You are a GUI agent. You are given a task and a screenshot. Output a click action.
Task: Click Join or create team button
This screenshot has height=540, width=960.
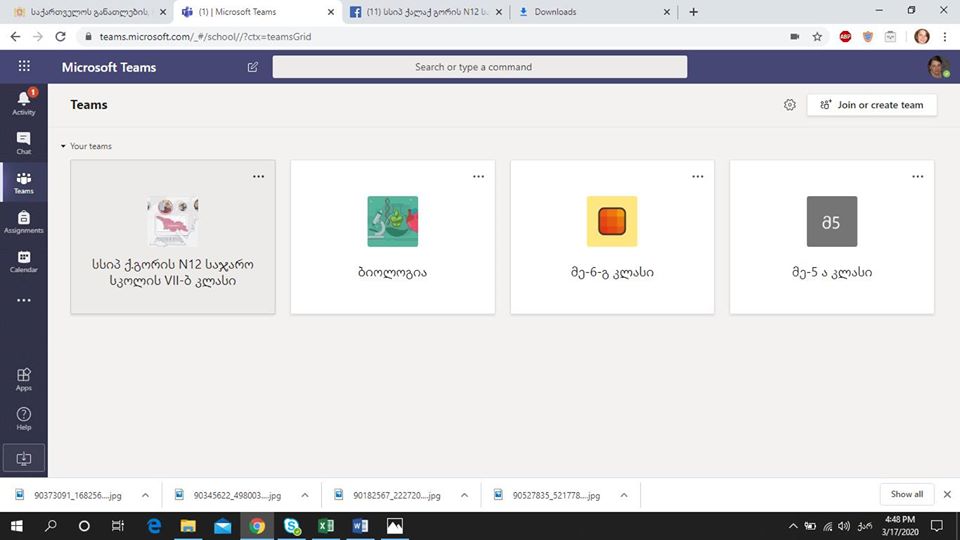pos(872,105)
